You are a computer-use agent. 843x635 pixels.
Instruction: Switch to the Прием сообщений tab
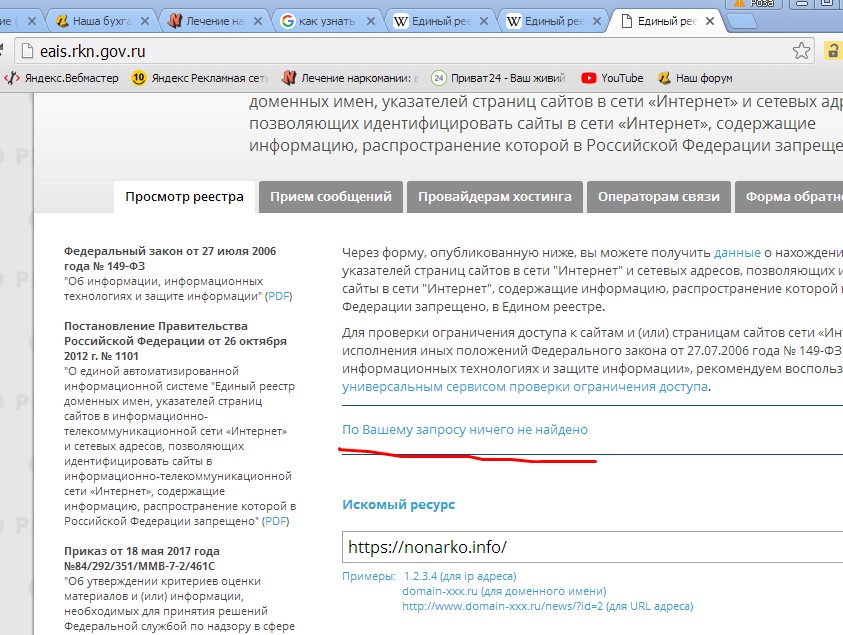click(x=331, y=196)
